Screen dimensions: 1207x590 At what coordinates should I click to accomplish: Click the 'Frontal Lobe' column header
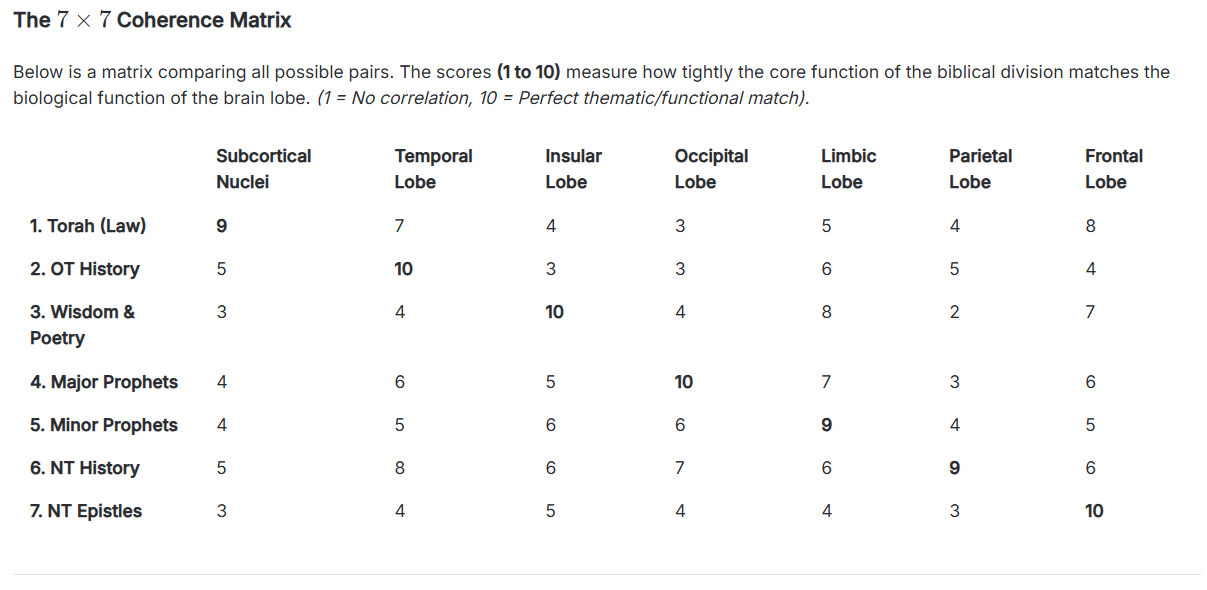coord(1113,169)
